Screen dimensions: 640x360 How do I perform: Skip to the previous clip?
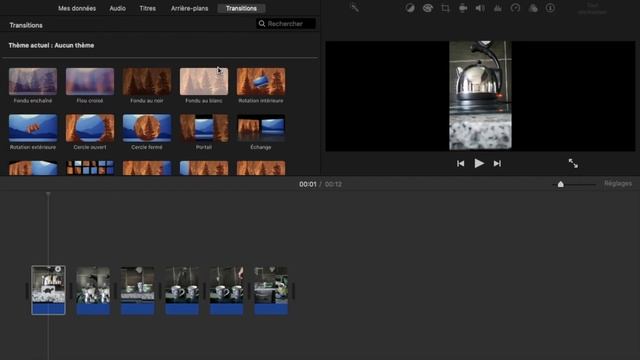pos(460,163)
